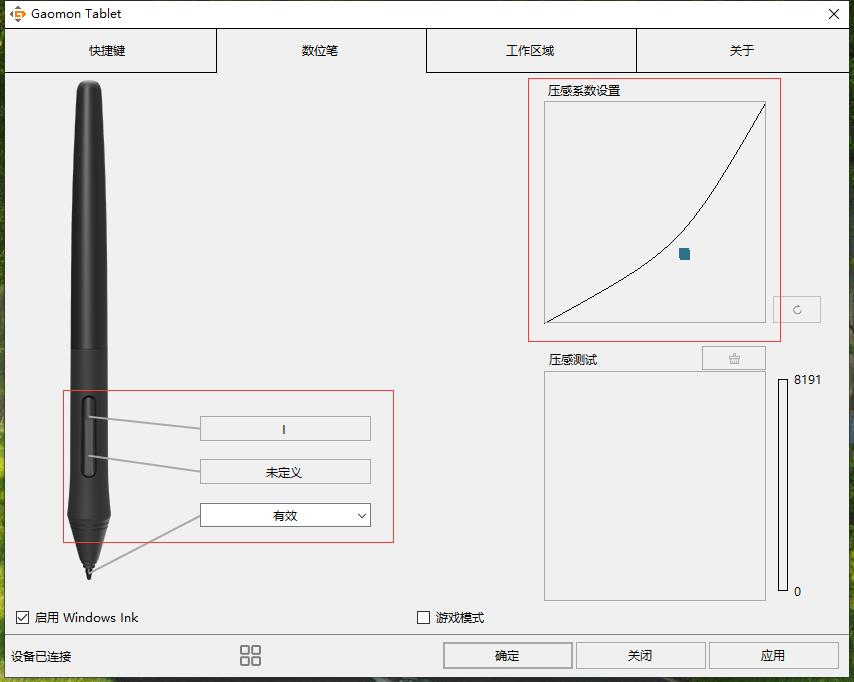
Task: Open the tile layout icon at the bottom
Action: (x=250, y=655)
